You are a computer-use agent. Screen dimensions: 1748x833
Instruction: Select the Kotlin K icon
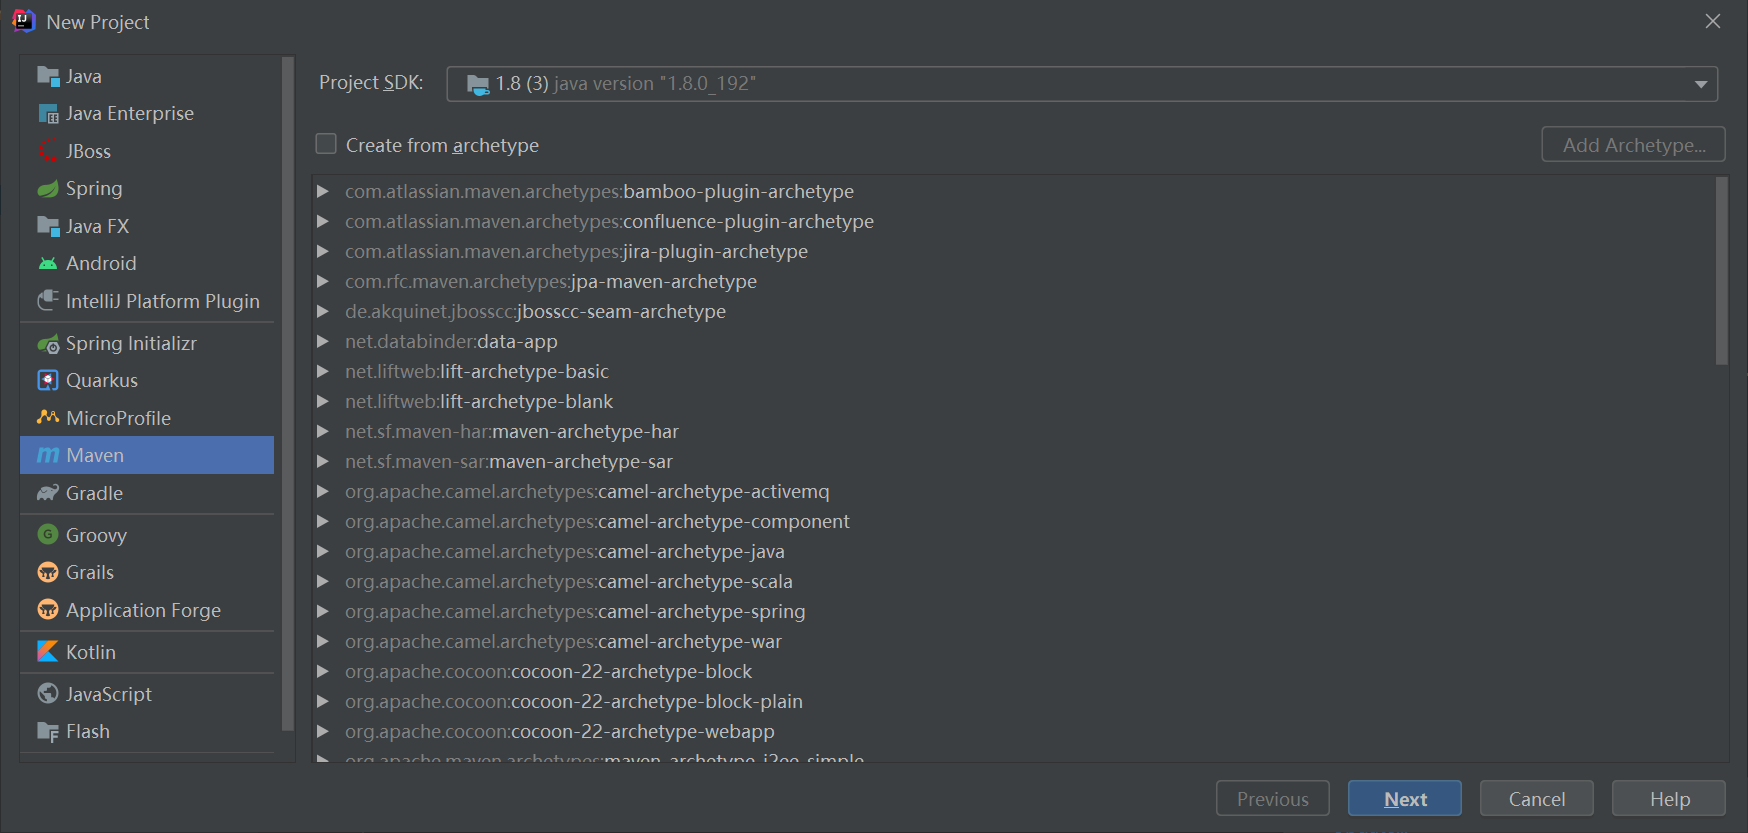(x=48, y=652)
